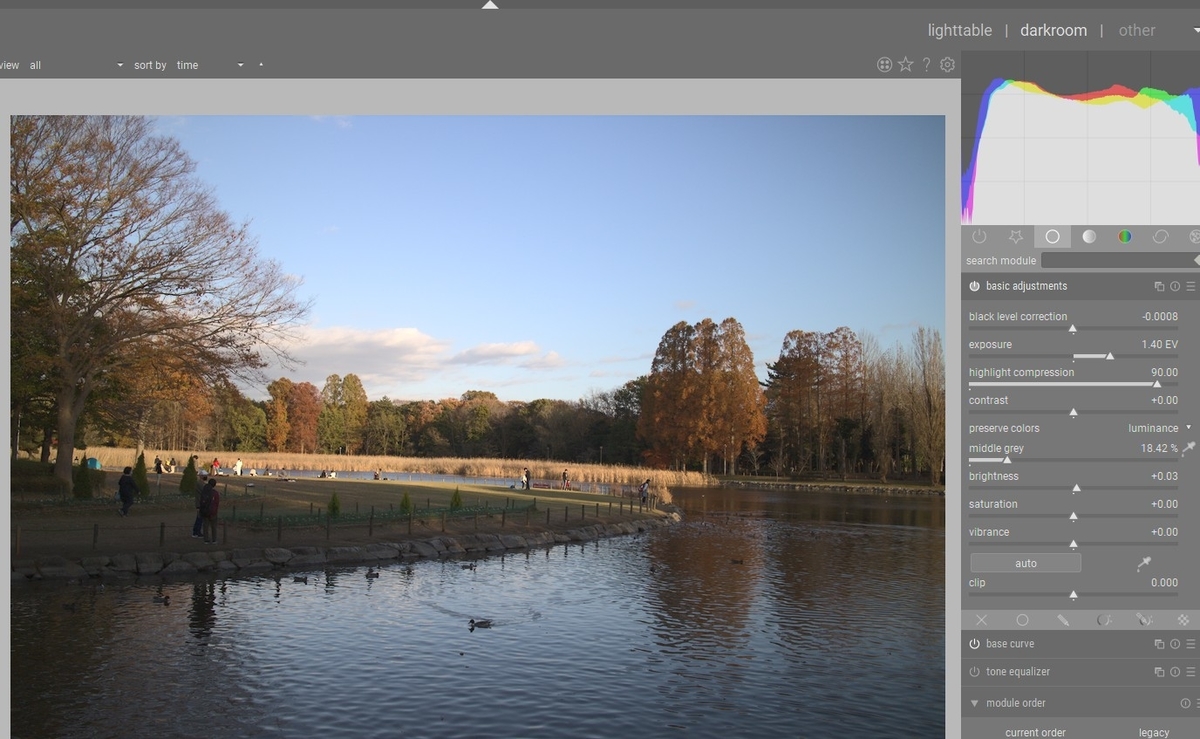
Task: Click the current order label
Action: click(1035, 733)
